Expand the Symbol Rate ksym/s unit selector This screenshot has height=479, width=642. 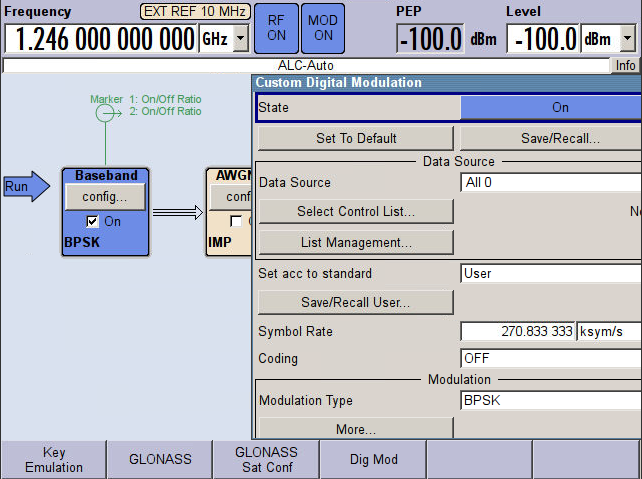click(608, 331)
